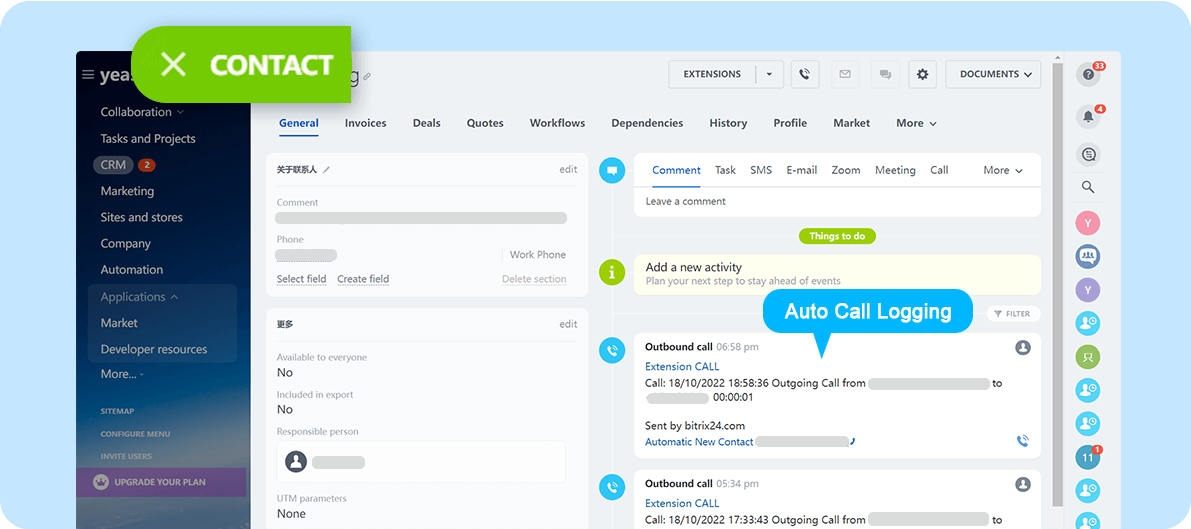Open the History tab
The image size is (1191, 529).
pos(728,123)
